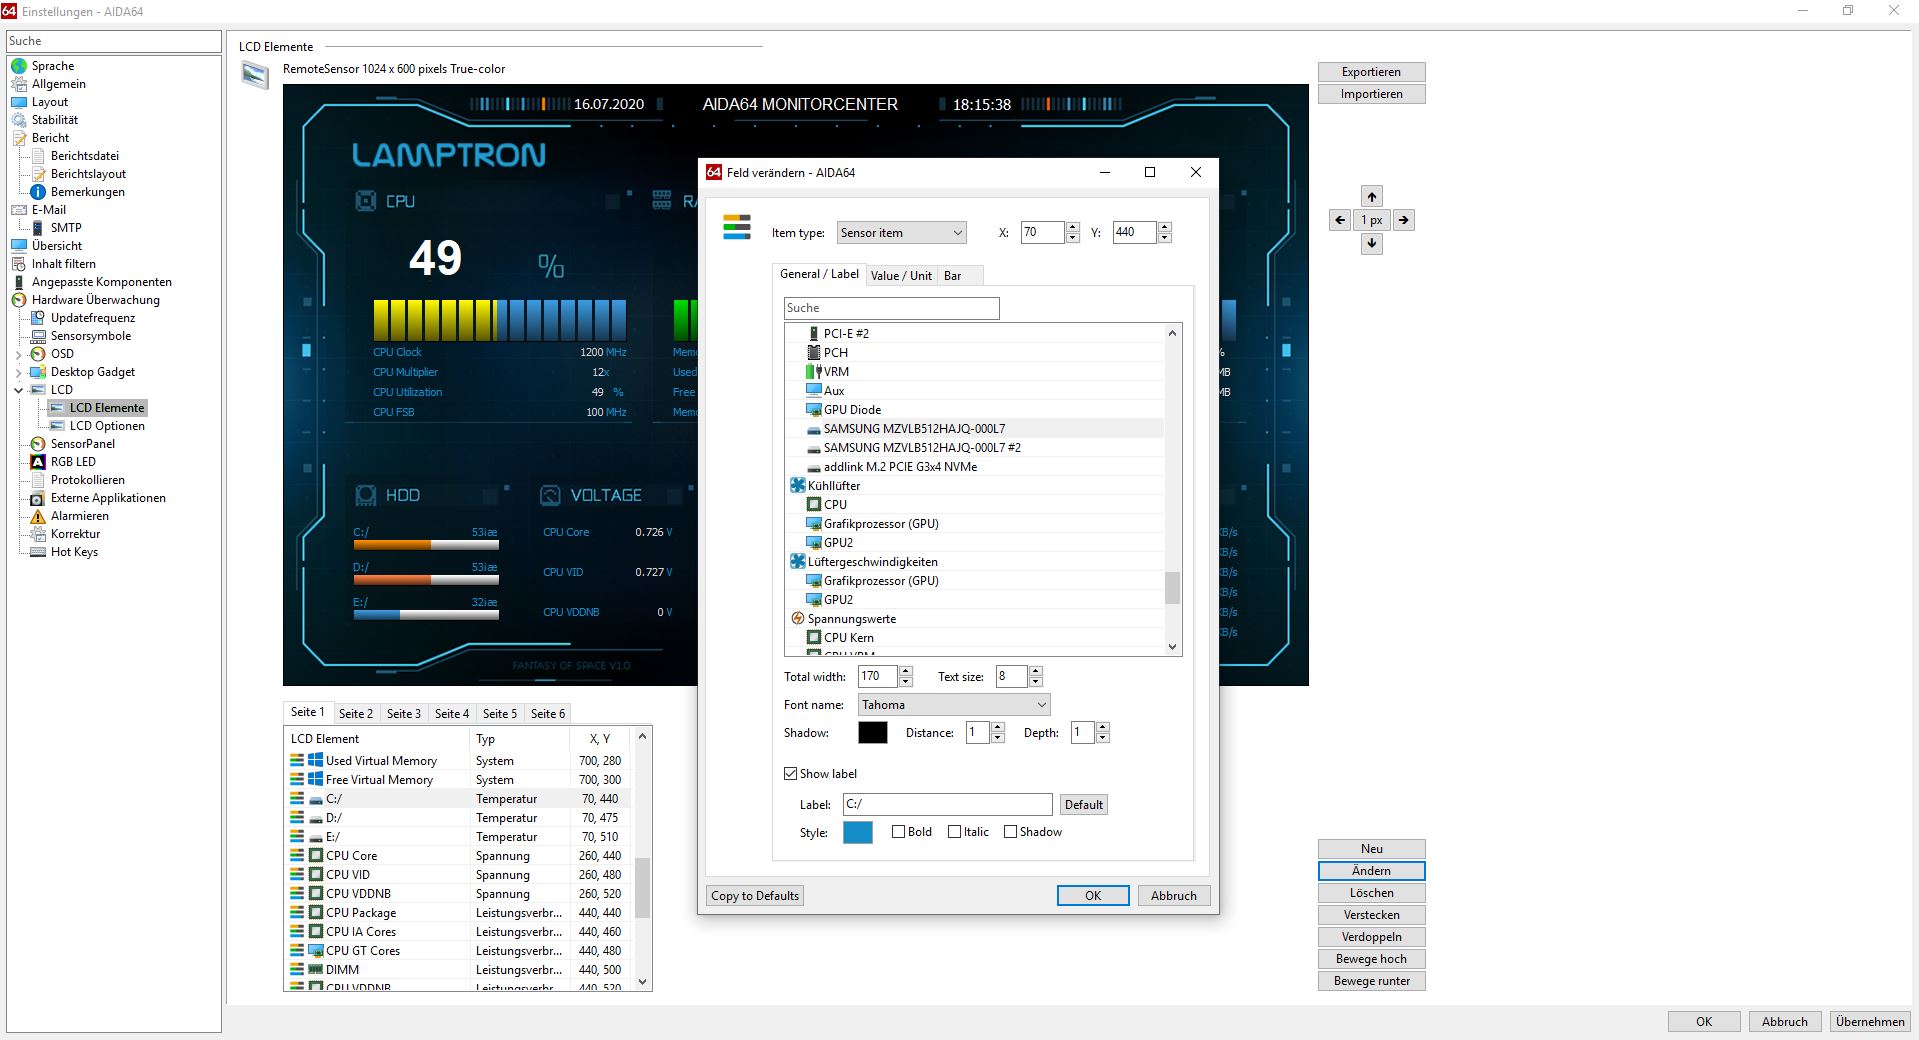Click the VRM sensor icon in the list
The height and width of the screenshot is (1040, 1919).
tap(814, 372)
